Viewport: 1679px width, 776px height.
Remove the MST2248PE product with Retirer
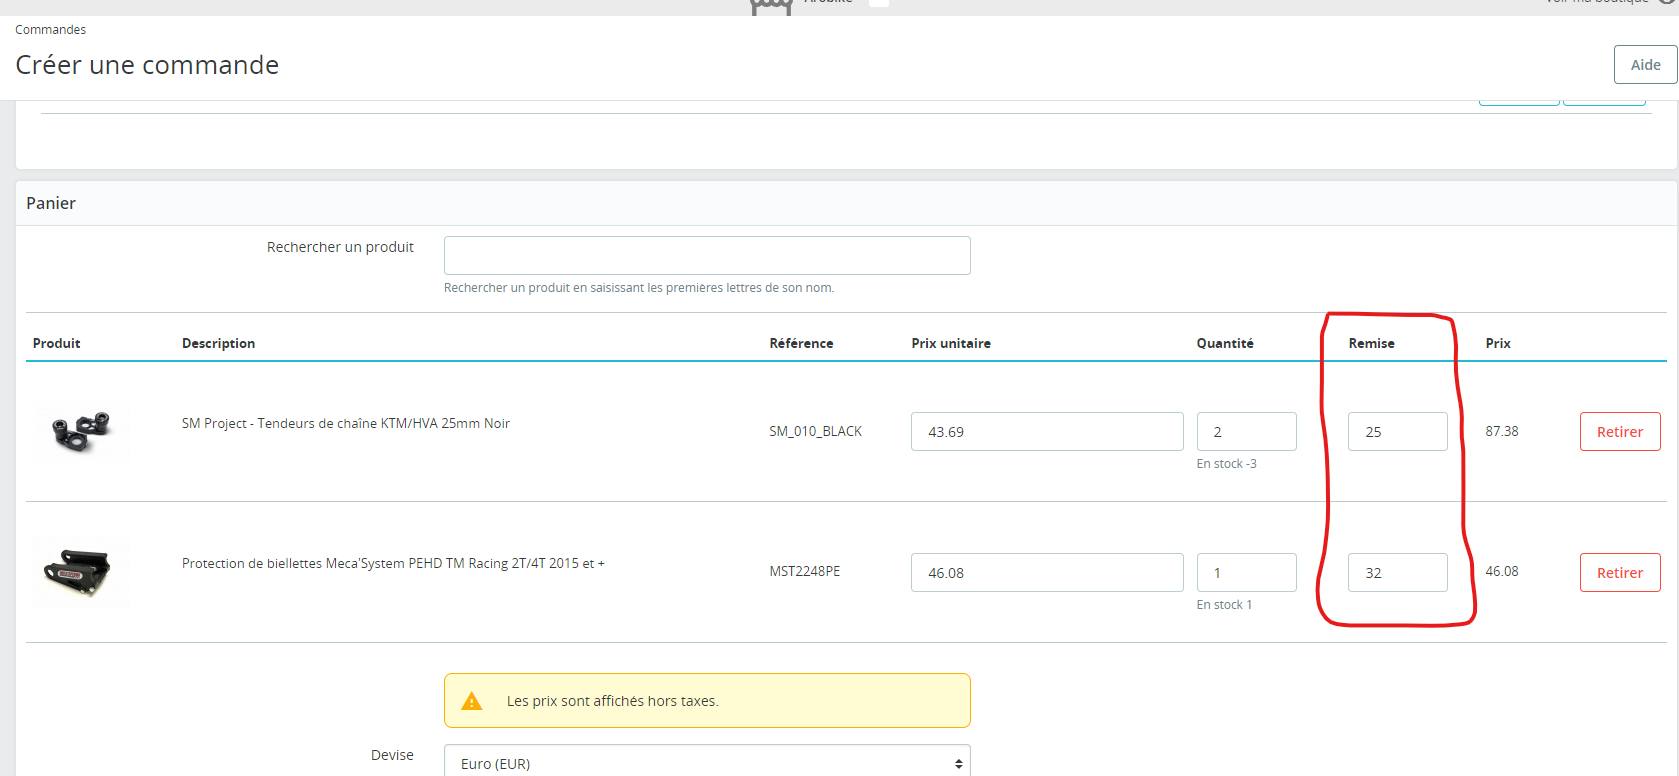pos(1620,573)
